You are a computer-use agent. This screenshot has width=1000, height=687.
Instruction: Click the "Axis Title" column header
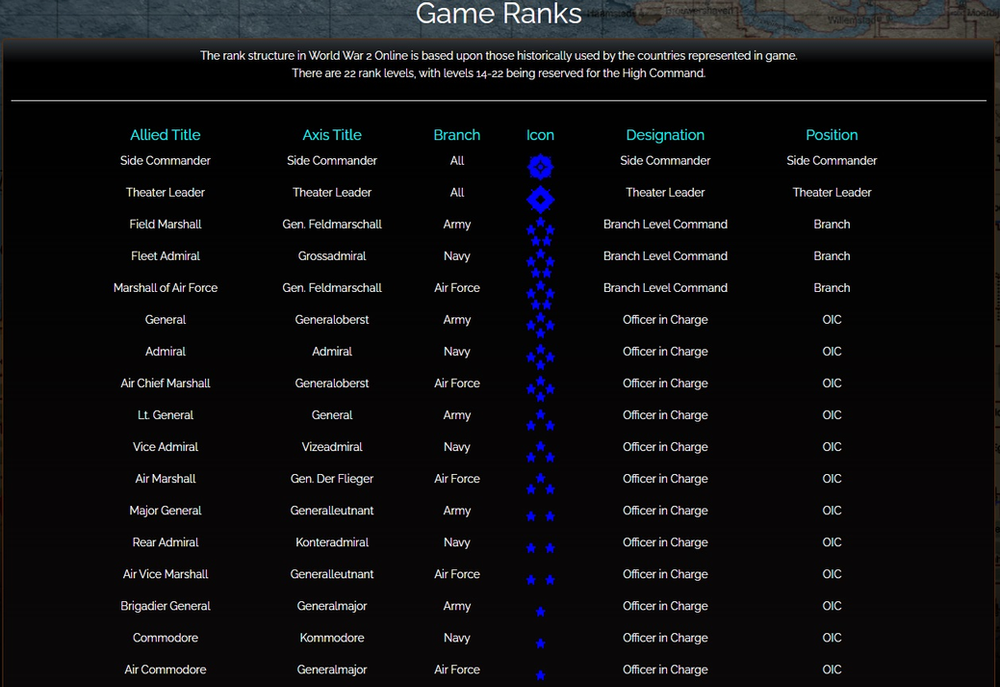[x=332, y=135]
